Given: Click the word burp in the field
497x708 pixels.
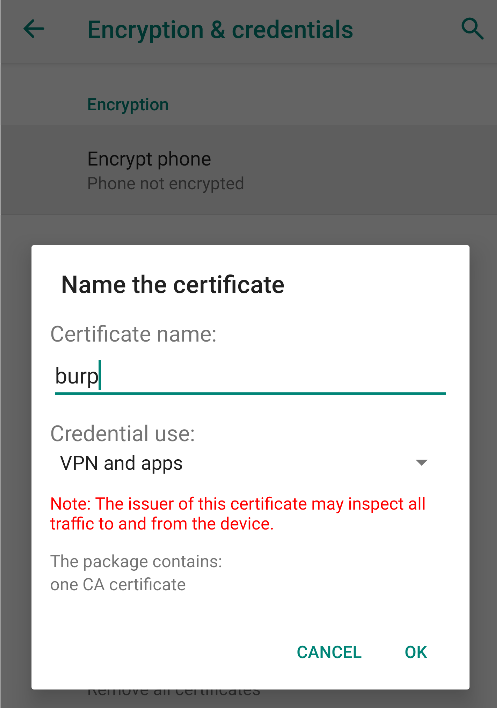Looking at the screenshot, I should pyautogui.click(x=77, y=377).
